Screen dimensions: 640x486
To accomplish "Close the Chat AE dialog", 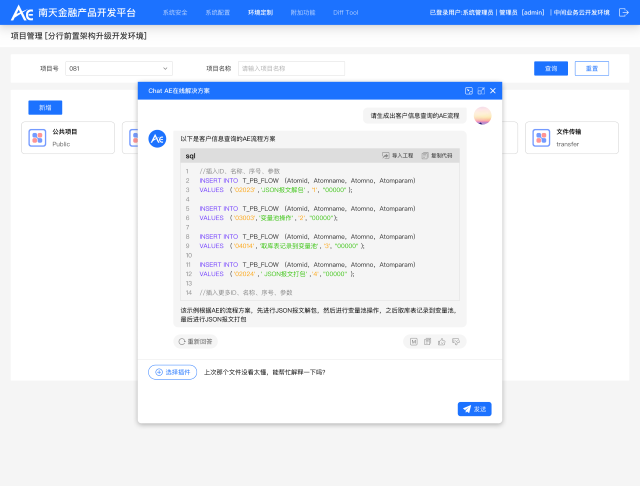I will click(493, 90).
